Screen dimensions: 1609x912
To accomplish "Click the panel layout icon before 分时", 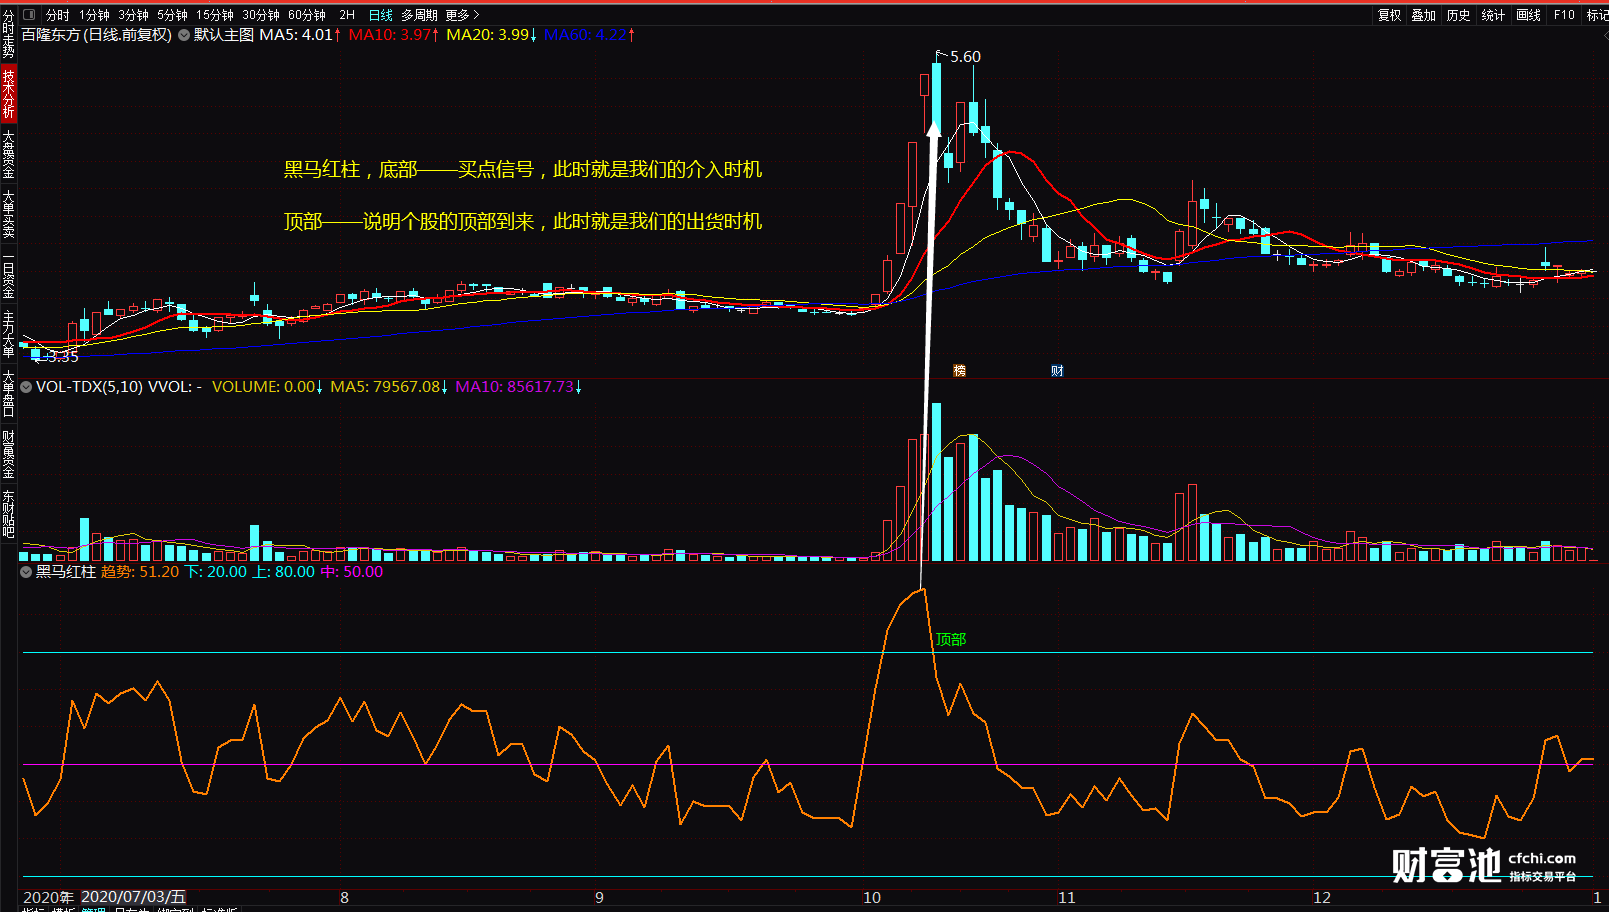I will click(x=29, y=15).
